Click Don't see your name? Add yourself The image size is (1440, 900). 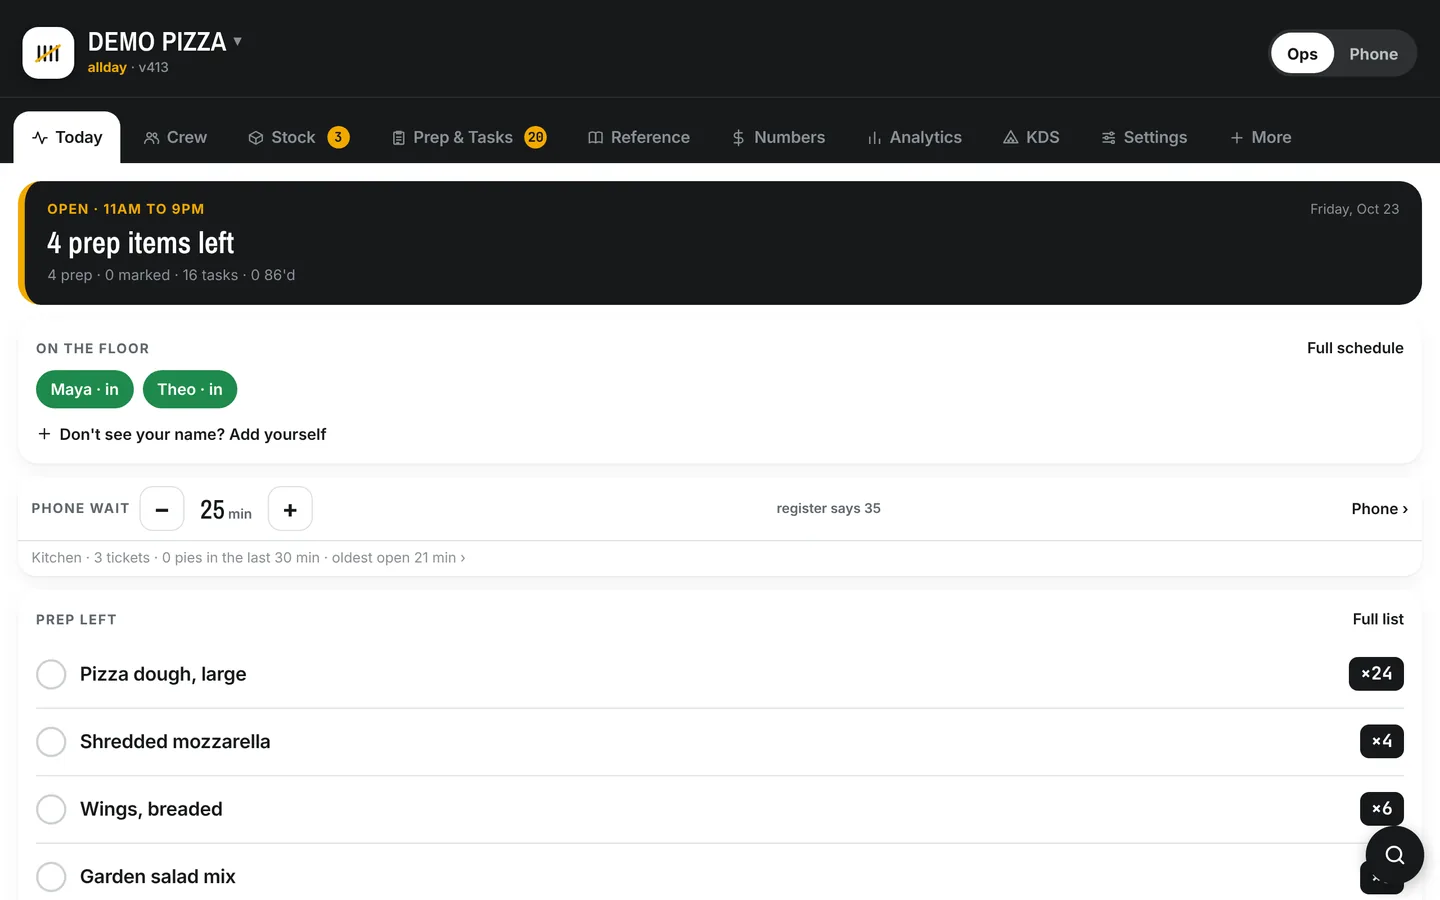tap(182, 434)
